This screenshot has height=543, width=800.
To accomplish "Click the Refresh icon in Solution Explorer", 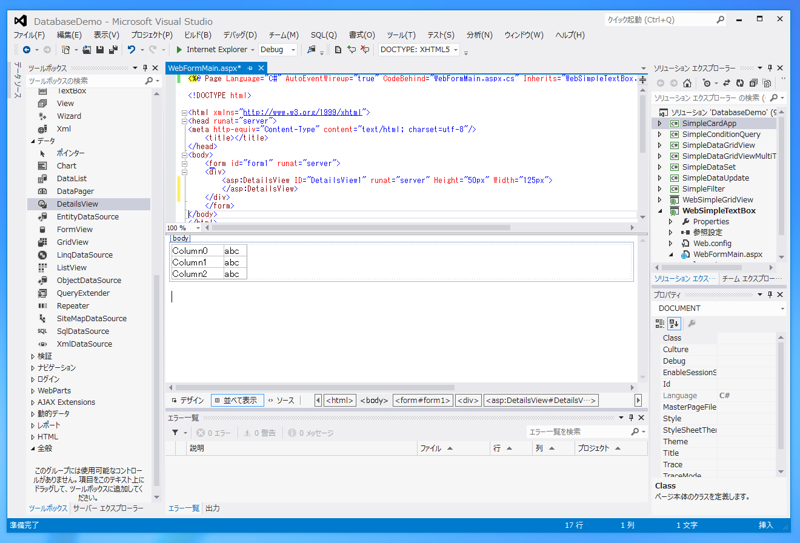I will (x=740, y=83).
